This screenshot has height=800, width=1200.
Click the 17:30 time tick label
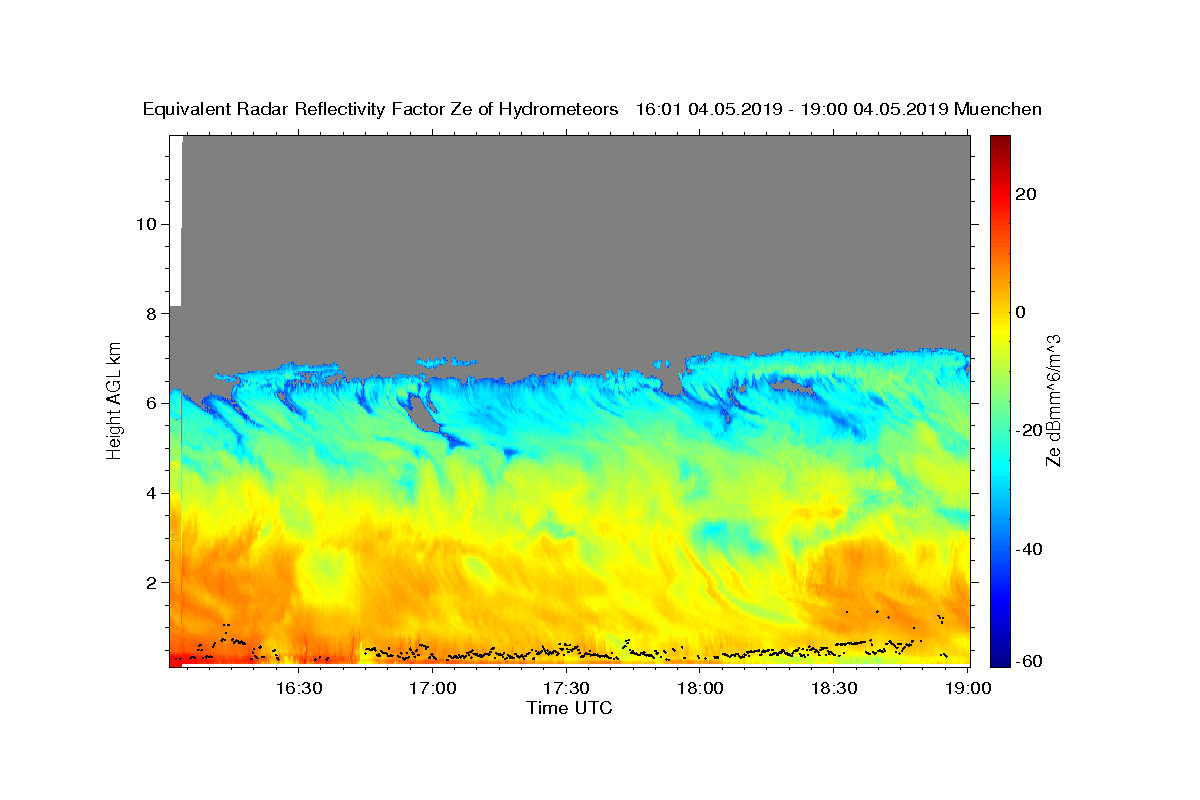point(567,688)
